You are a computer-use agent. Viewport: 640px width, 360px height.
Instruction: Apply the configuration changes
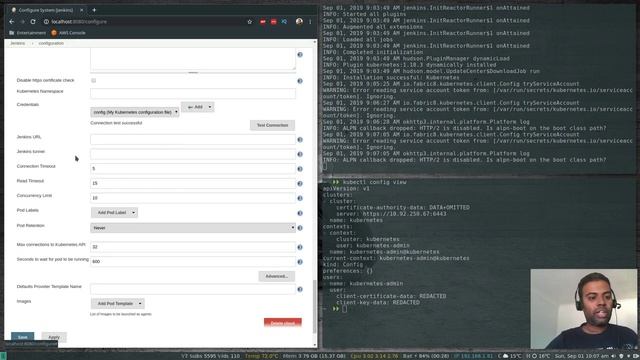point(54,337)
